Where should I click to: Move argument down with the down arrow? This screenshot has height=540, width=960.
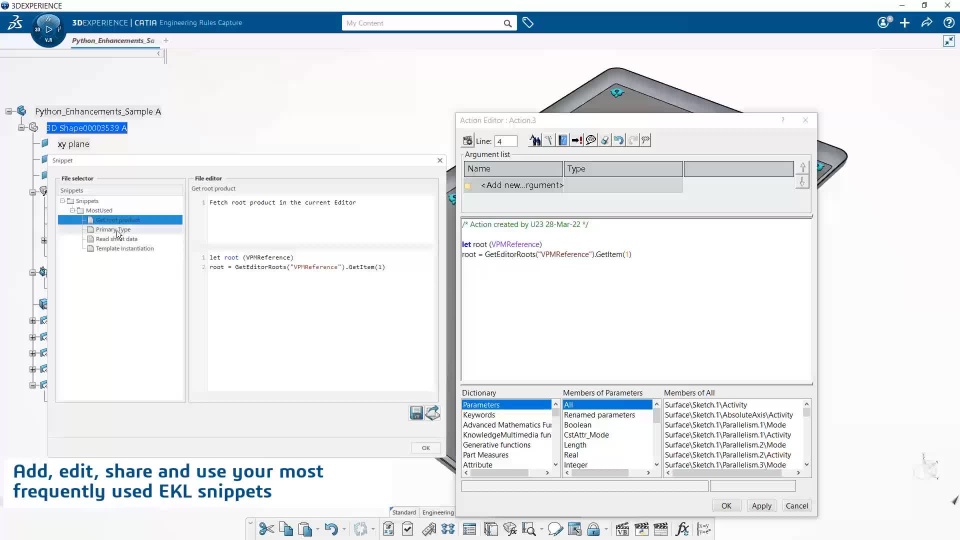(x=803, y=182)
